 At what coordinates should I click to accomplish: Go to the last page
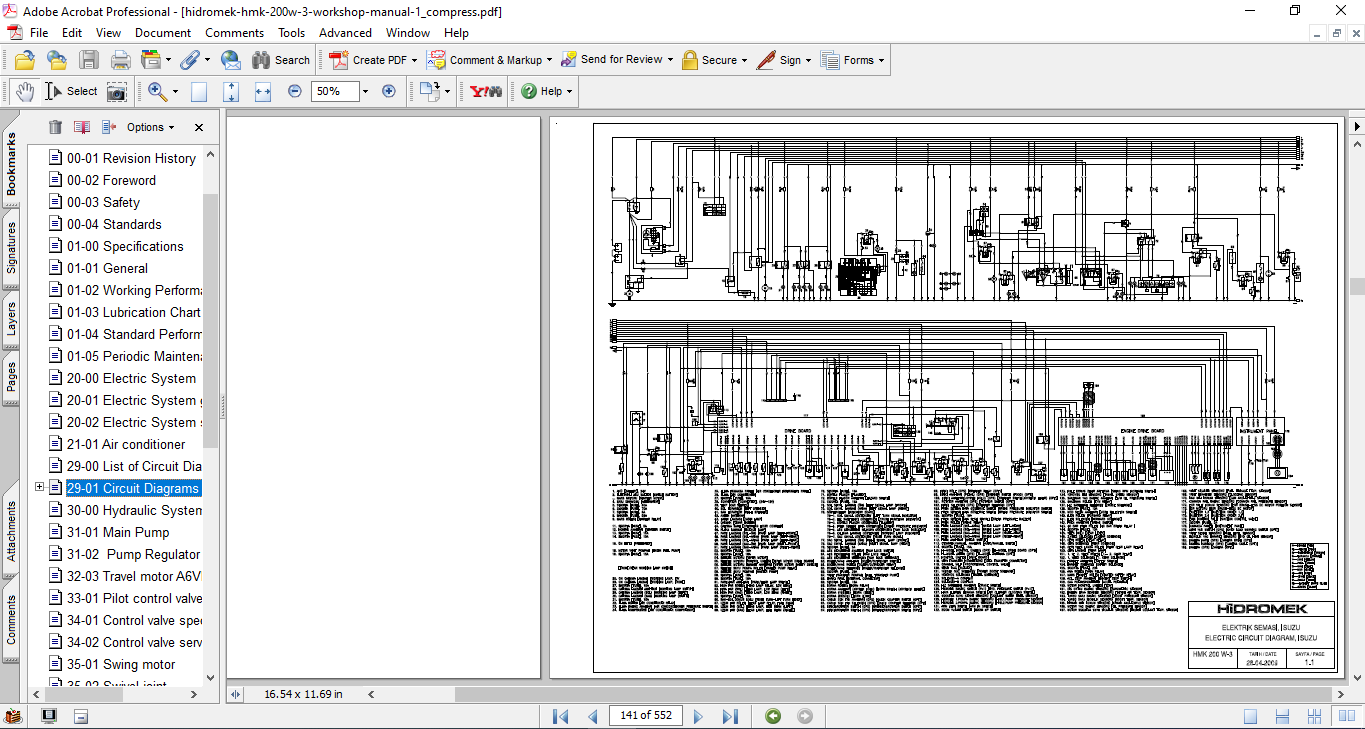pyautogui.click(x=730, y=716)
